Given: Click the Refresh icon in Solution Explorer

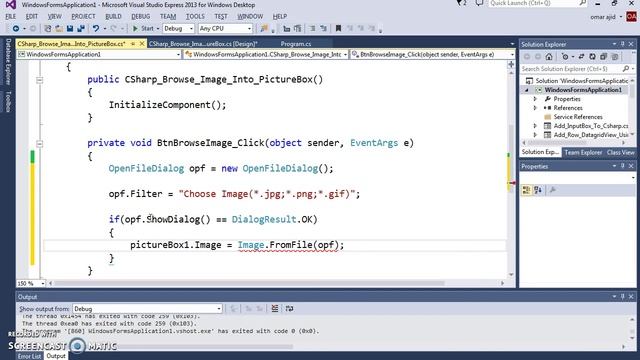Looking at the screenshot, I should point(592,57).
